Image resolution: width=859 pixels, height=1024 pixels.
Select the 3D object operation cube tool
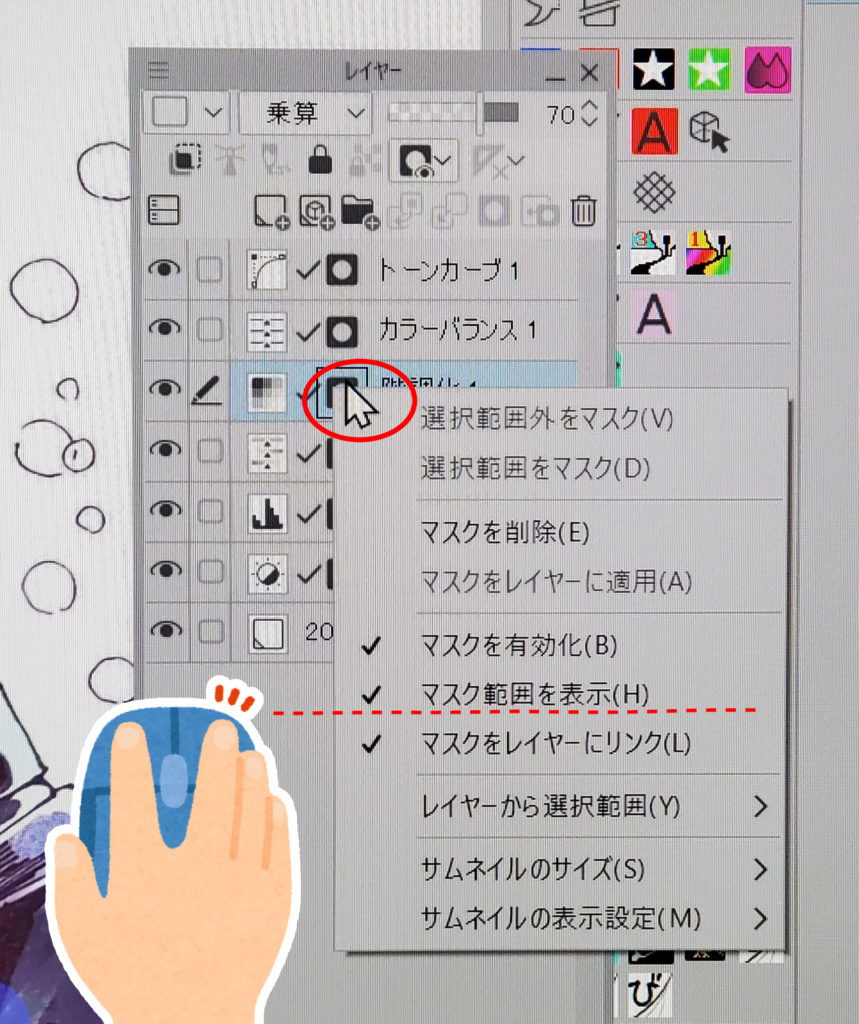pos(709,131)
